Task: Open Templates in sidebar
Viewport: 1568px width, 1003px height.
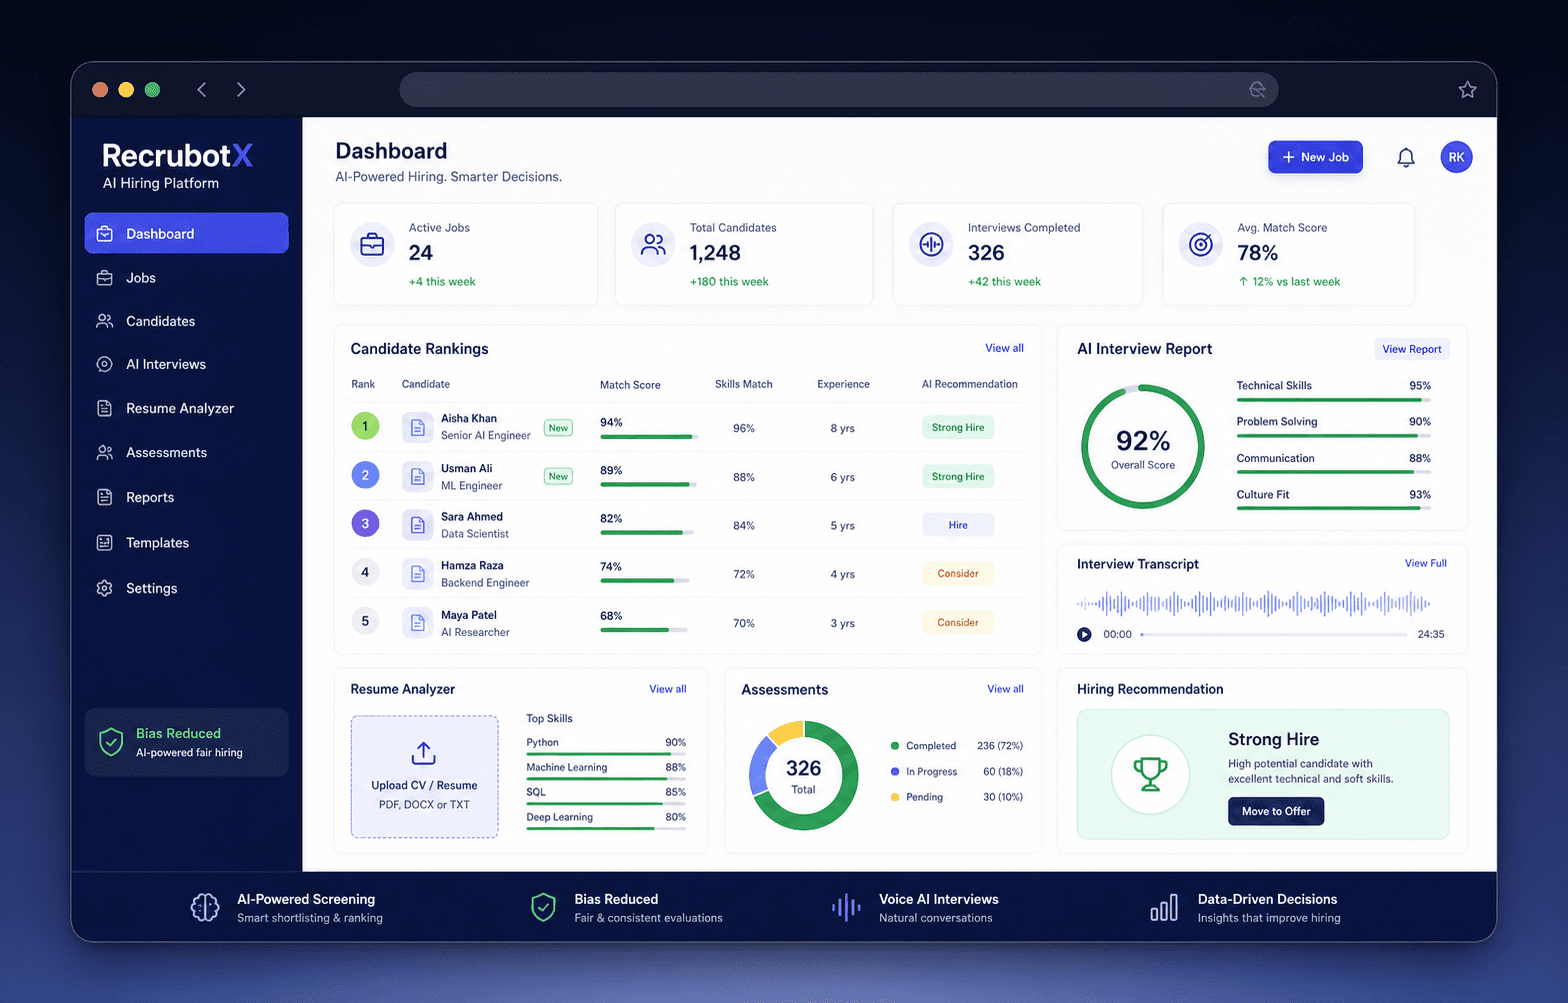Action: tap(186, 543)
